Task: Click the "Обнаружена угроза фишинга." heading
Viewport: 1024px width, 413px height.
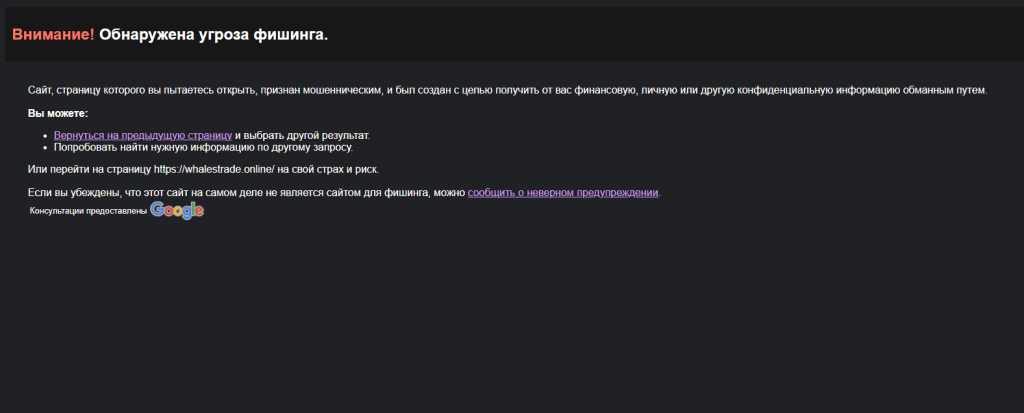Action: coord(213,35)
